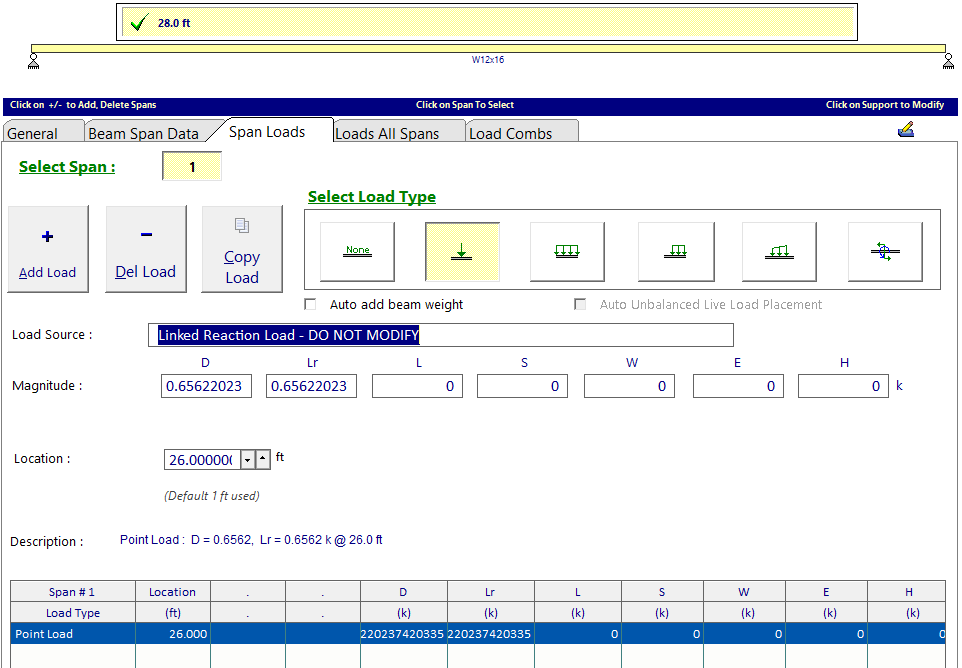Switch to the General tab

[43, 132]
